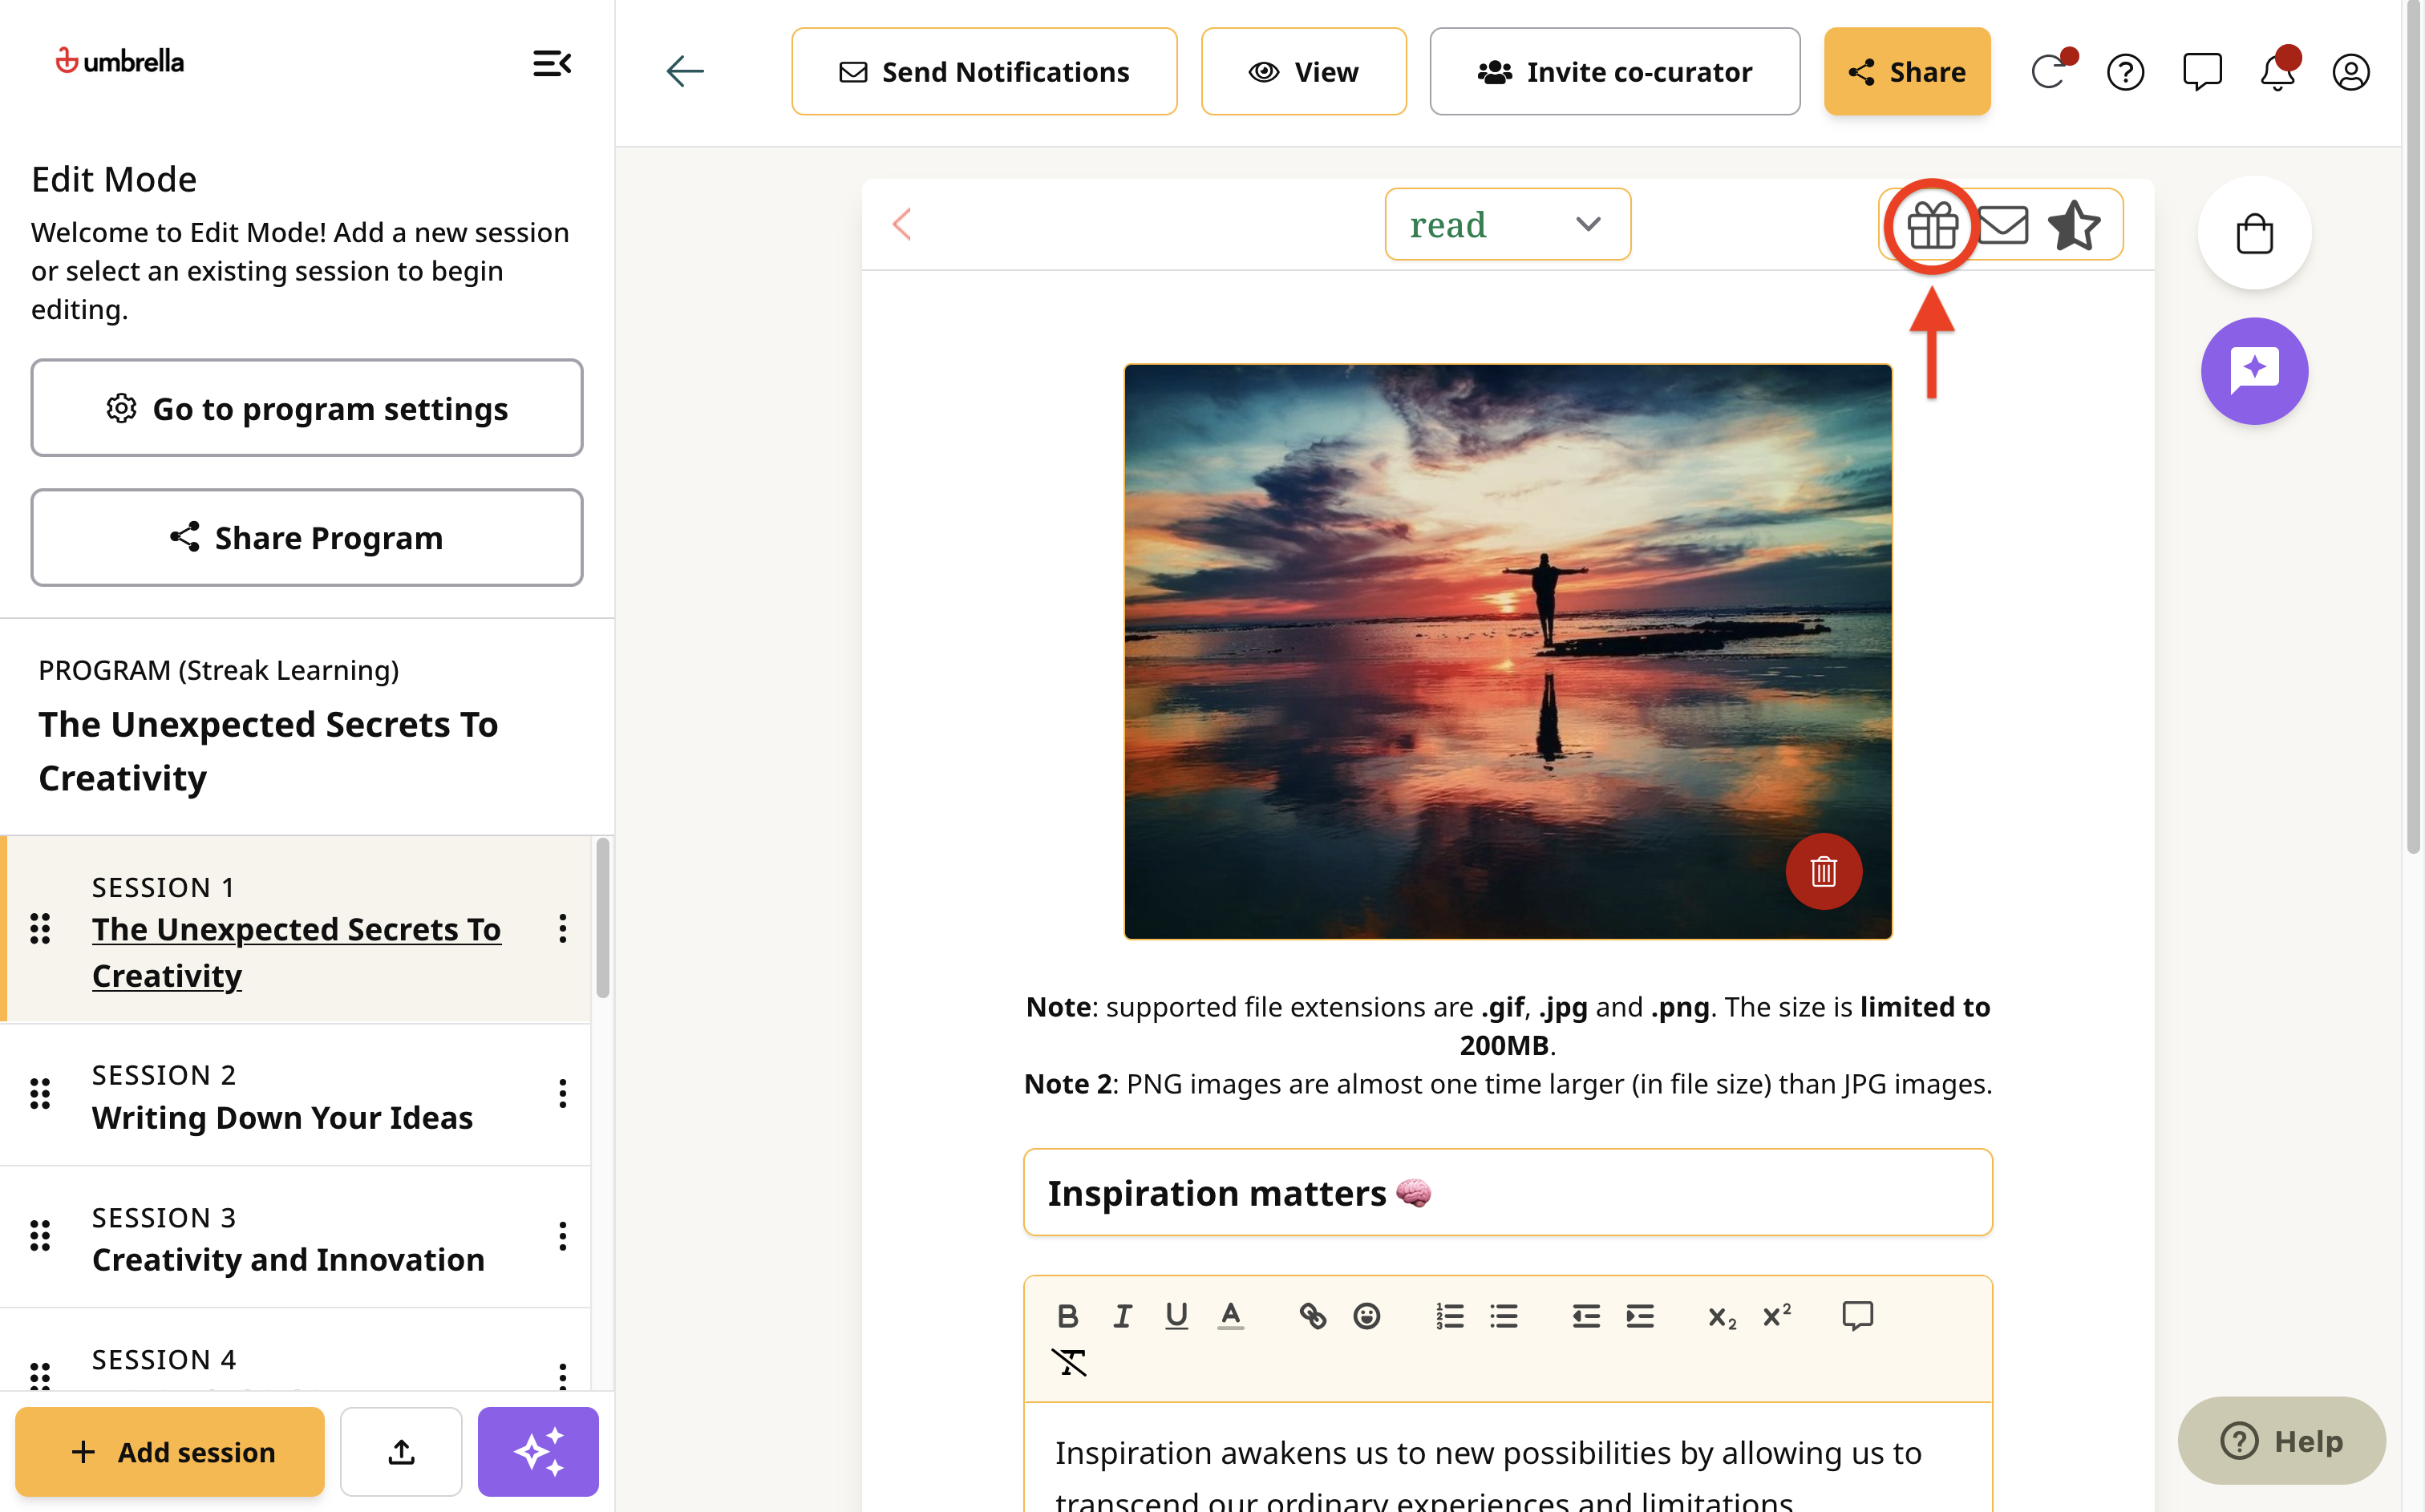Open the Help widget
Viewport: 2425px width, 1512px height.
[x=2281, y=1440]
